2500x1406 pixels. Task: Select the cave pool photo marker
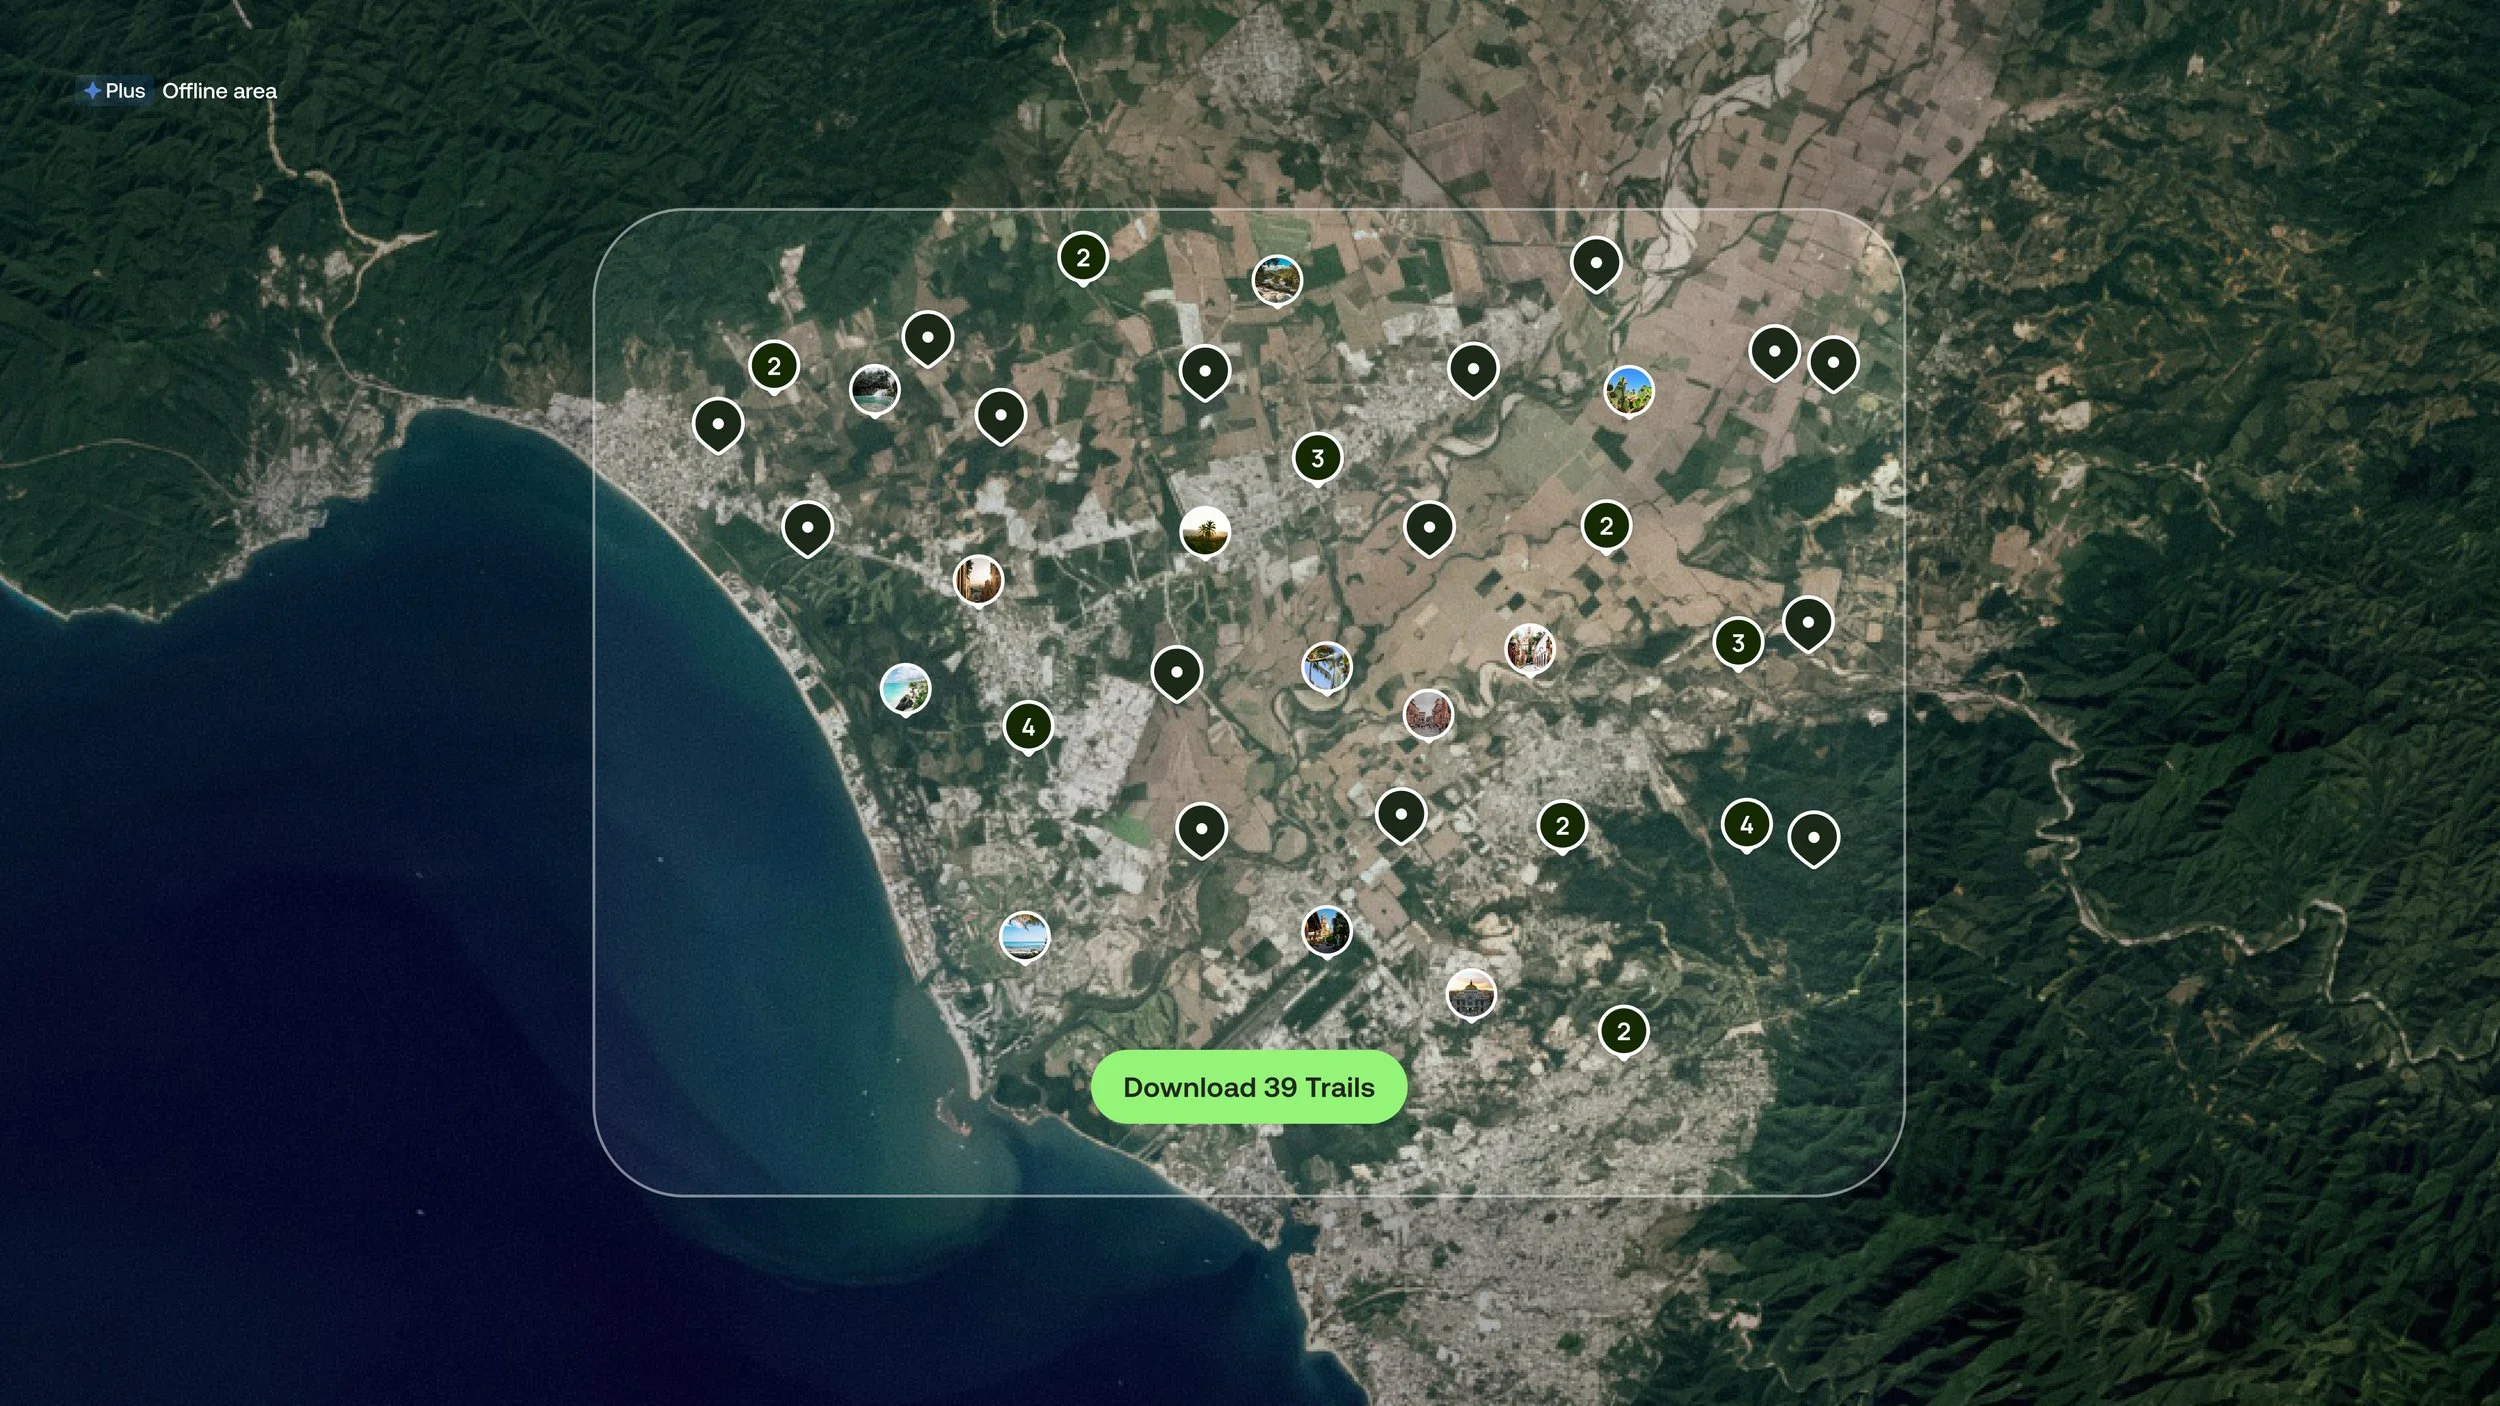click(x=874, y=390)
